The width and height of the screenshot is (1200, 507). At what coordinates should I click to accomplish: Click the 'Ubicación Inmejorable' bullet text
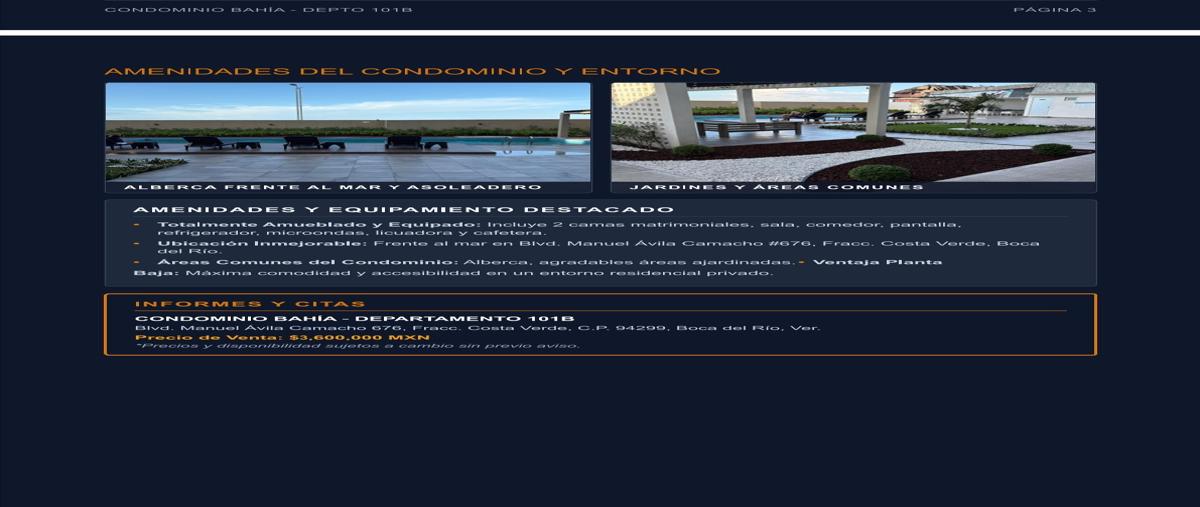[598, 247]
